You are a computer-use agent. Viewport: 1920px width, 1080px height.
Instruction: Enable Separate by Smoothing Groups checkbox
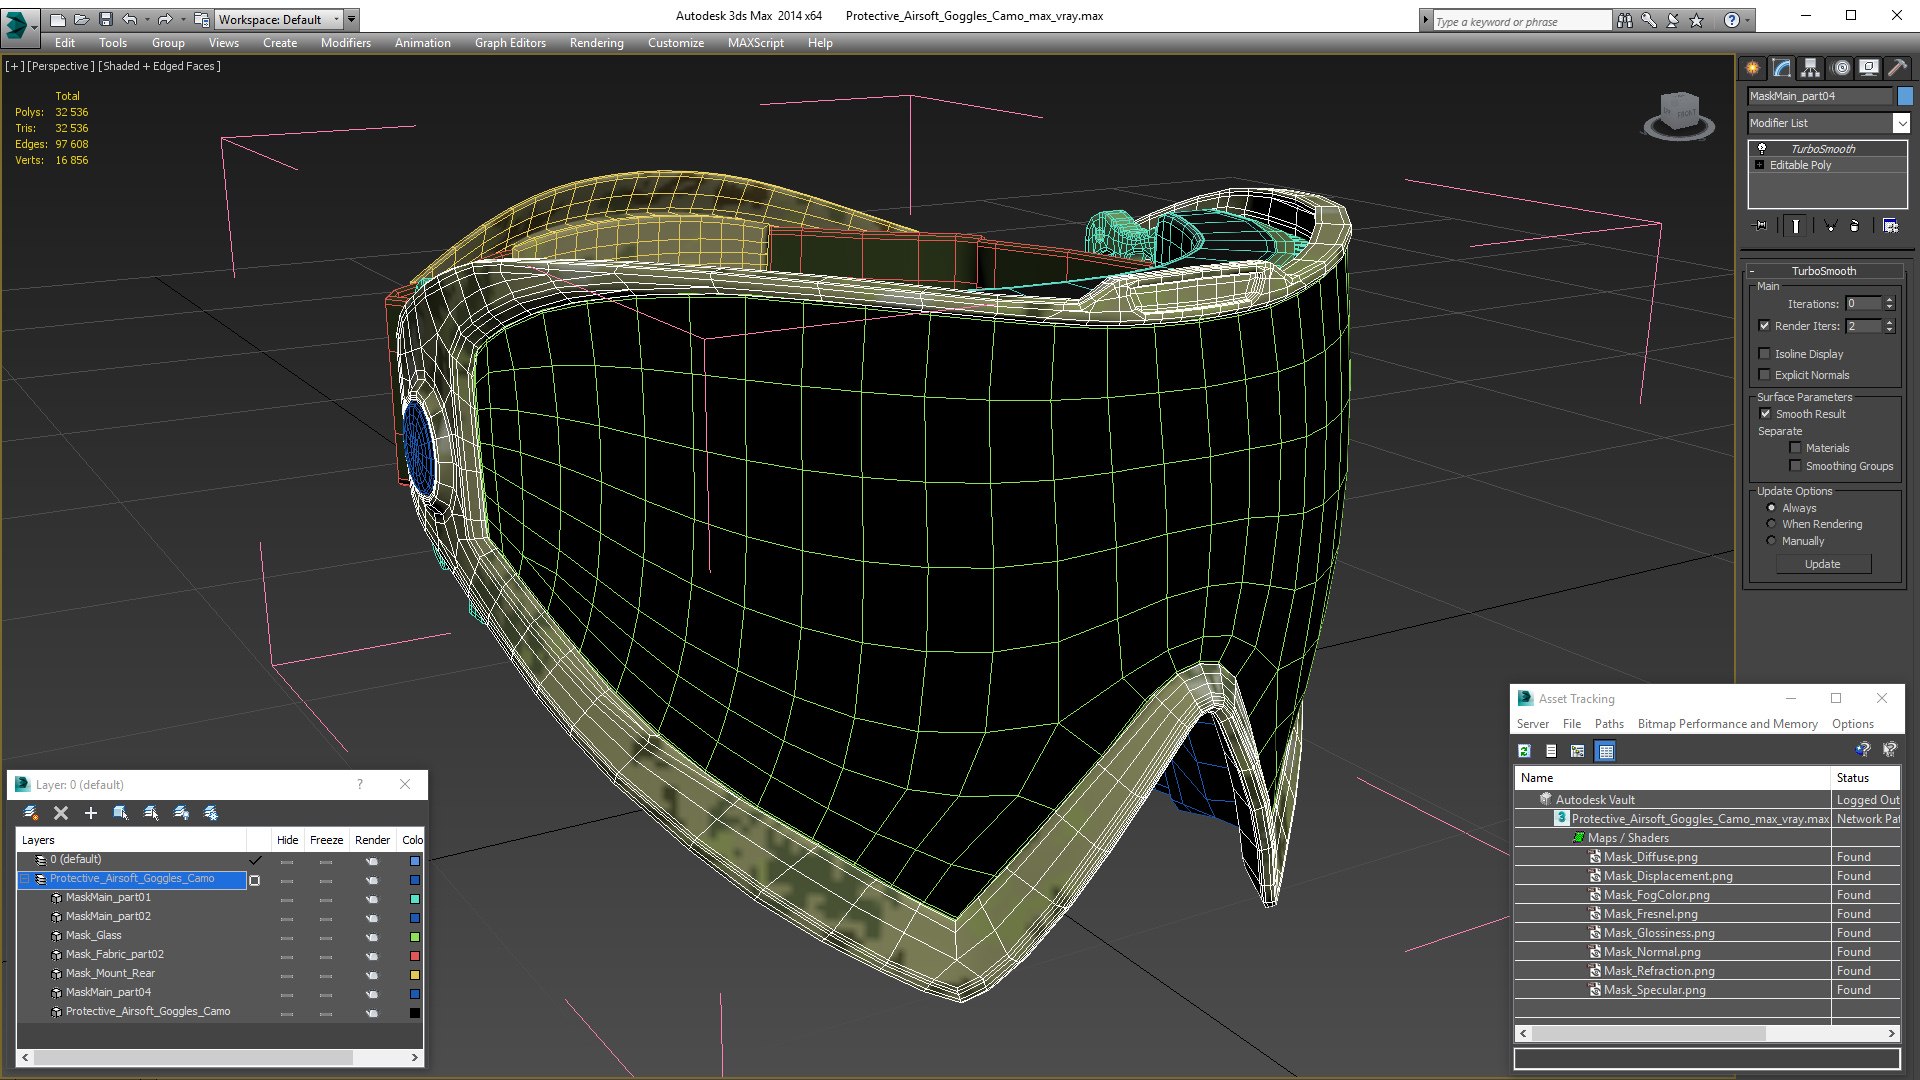point(1795,466)
